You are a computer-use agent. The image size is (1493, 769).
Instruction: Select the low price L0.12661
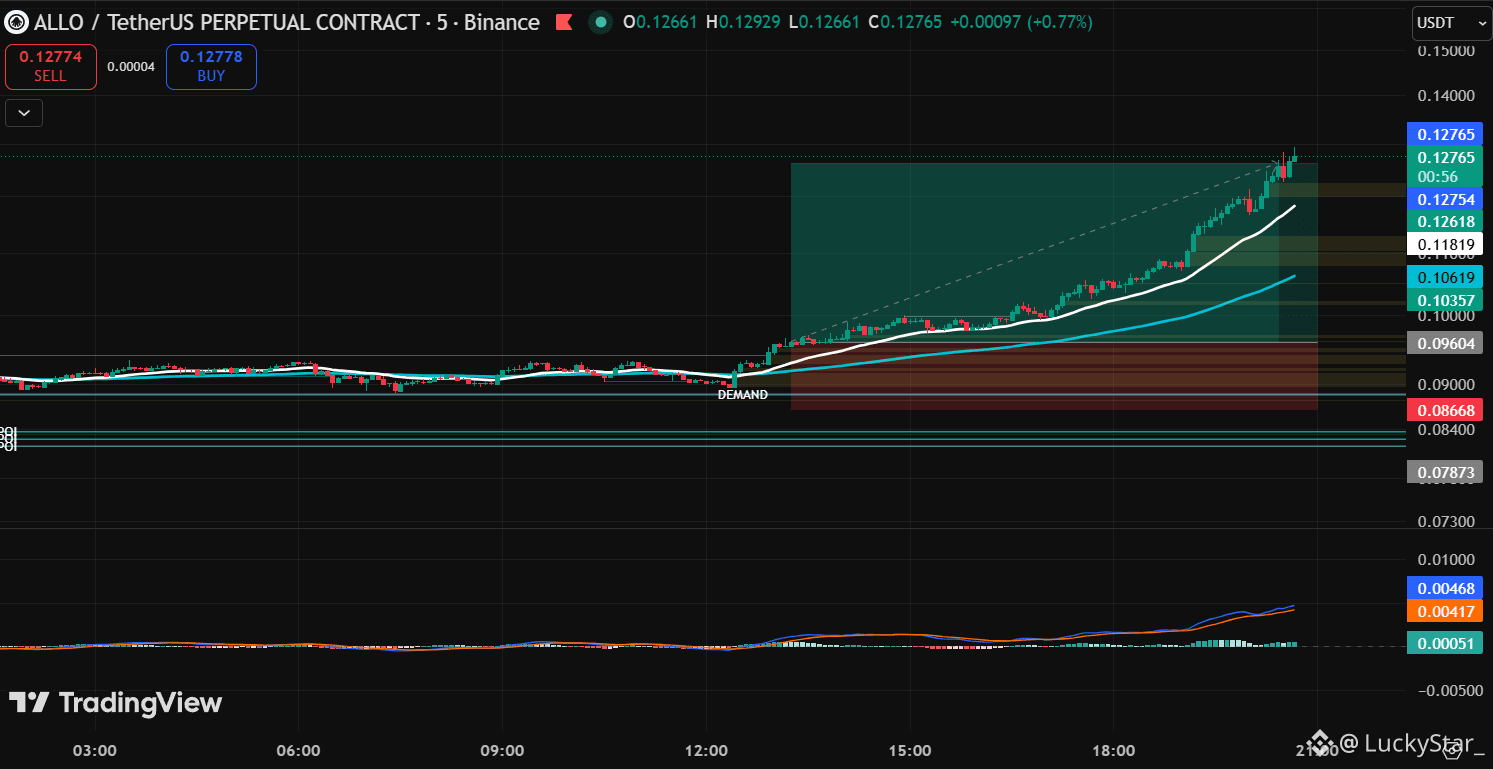tap(824, 22)
